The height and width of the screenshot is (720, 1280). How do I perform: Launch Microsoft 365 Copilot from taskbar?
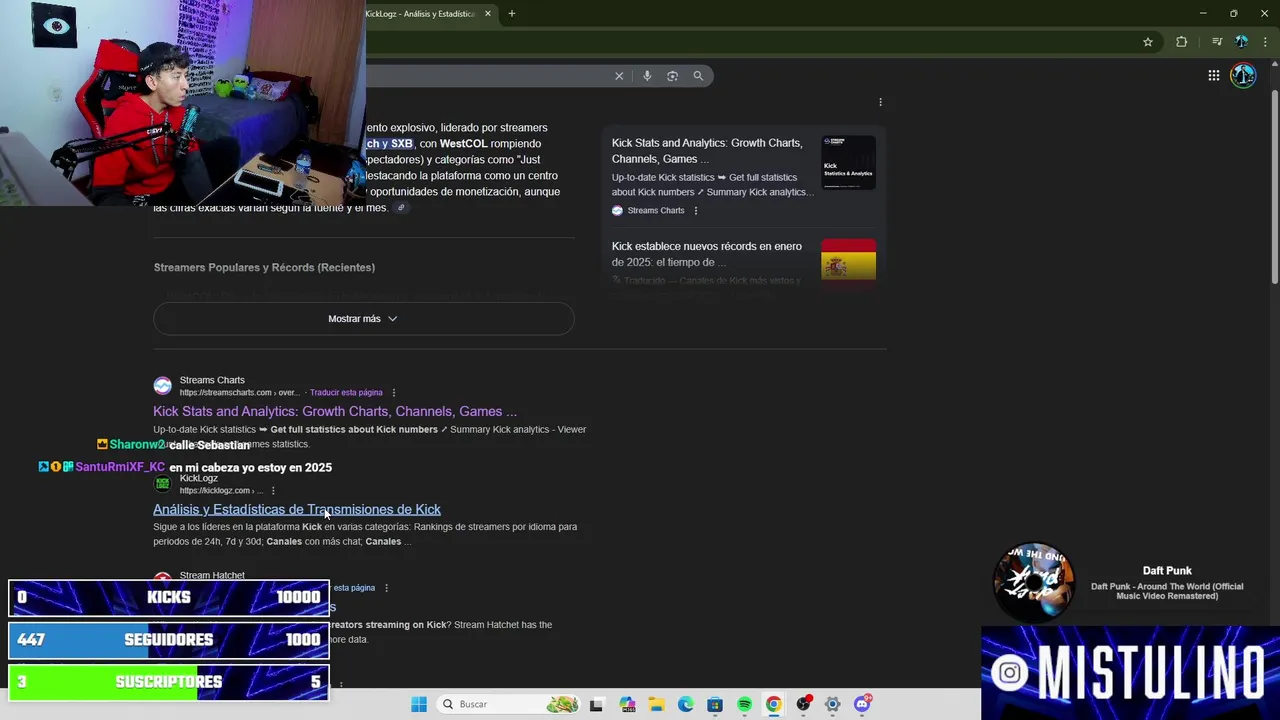pyautogui.click(x=627, y=704)
